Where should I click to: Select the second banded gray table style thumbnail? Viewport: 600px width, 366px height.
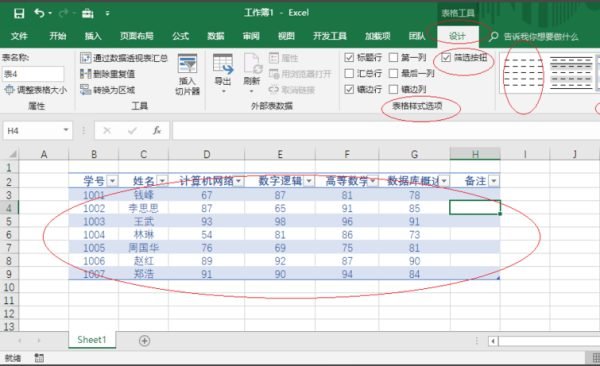[571, 73]
